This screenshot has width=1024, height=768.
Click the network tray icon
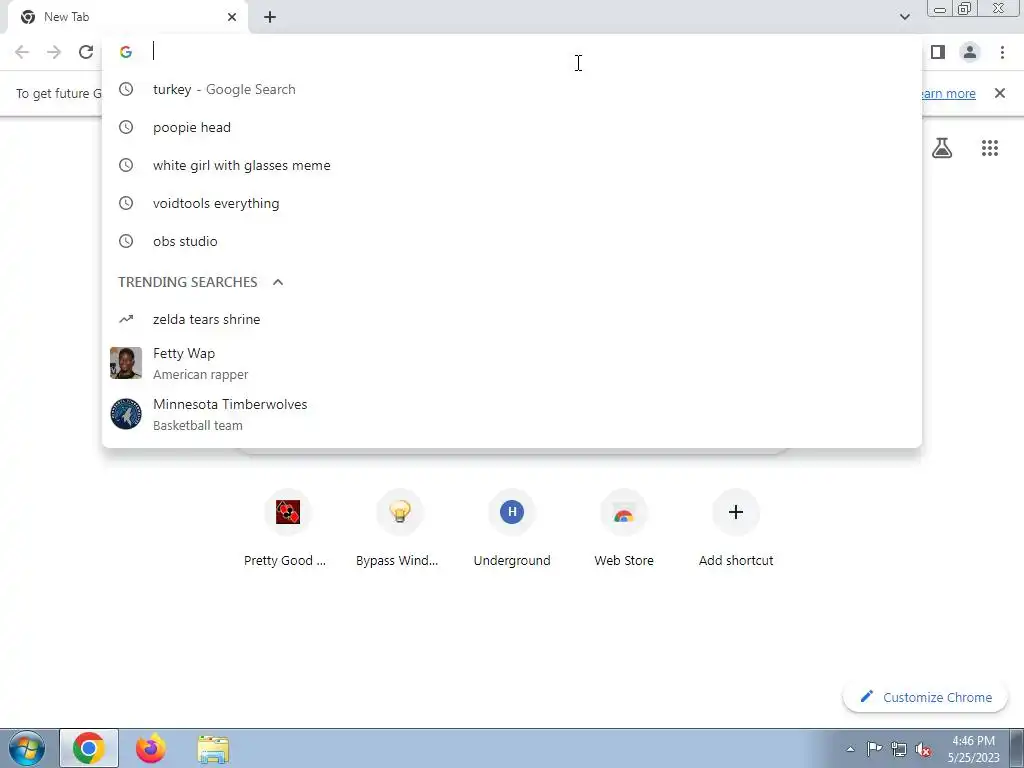click(x=899, y=749)
